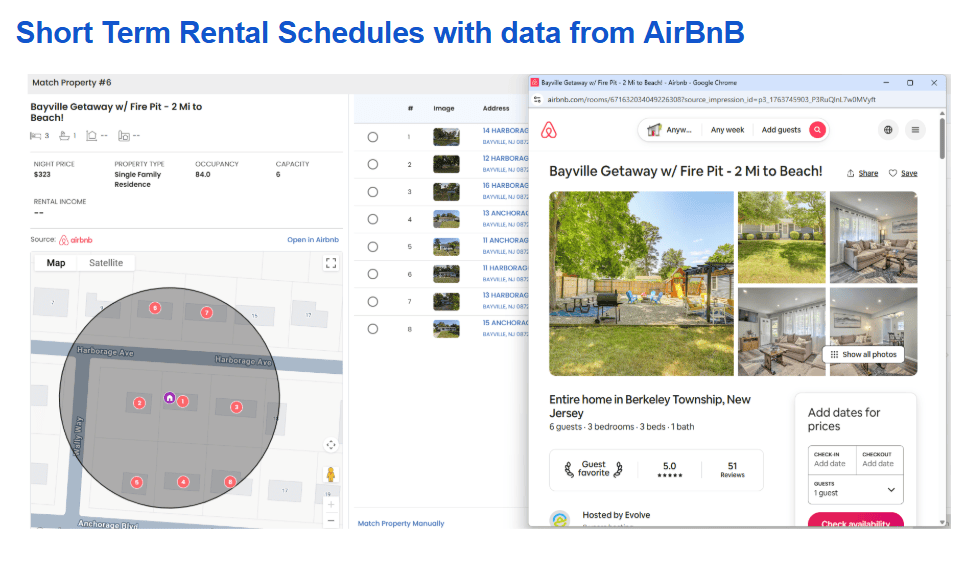Switch to the Map view tab
Image resolution: width=972 pixels, height=563 pixels.
[56, 263]
